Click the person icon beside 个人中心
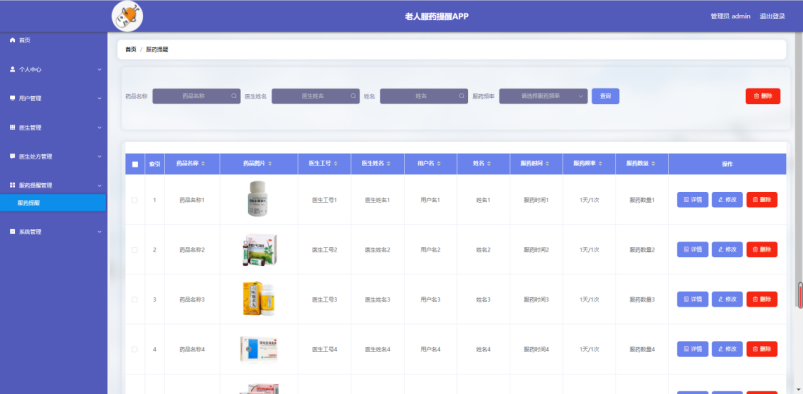This screenshot has width=803, height=394. coord(12,69)
